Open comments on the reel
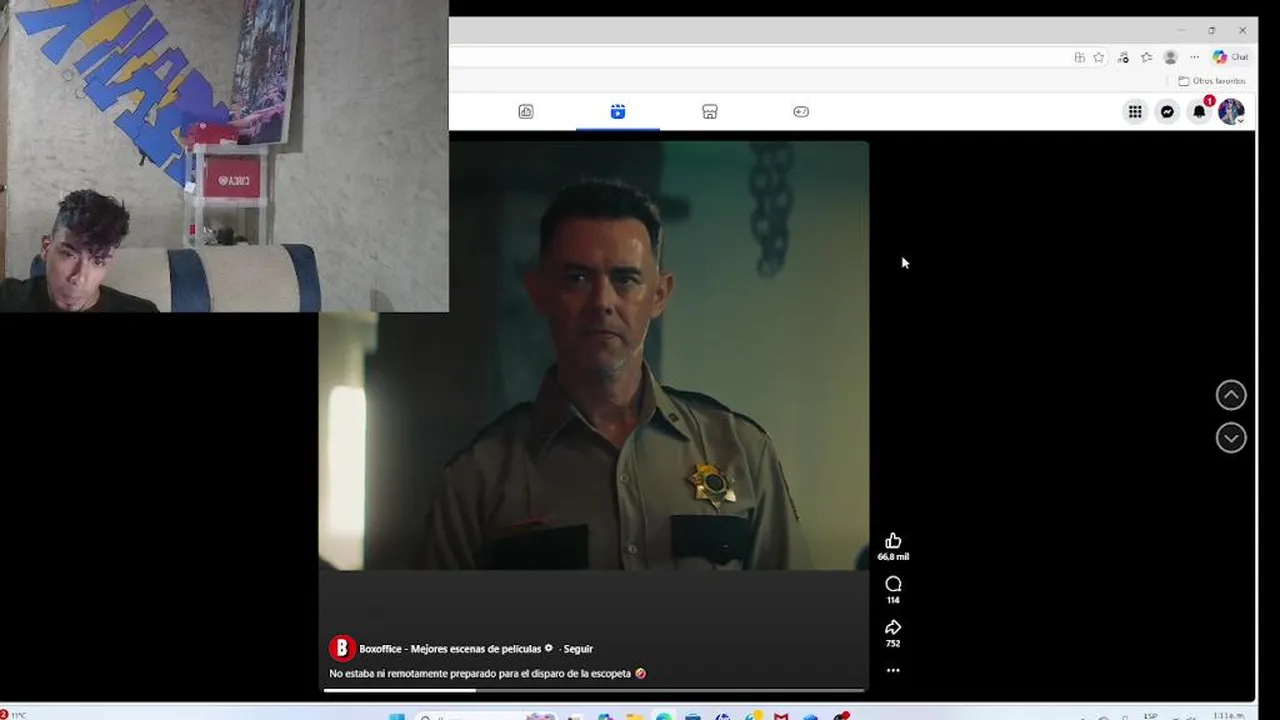 893,584
